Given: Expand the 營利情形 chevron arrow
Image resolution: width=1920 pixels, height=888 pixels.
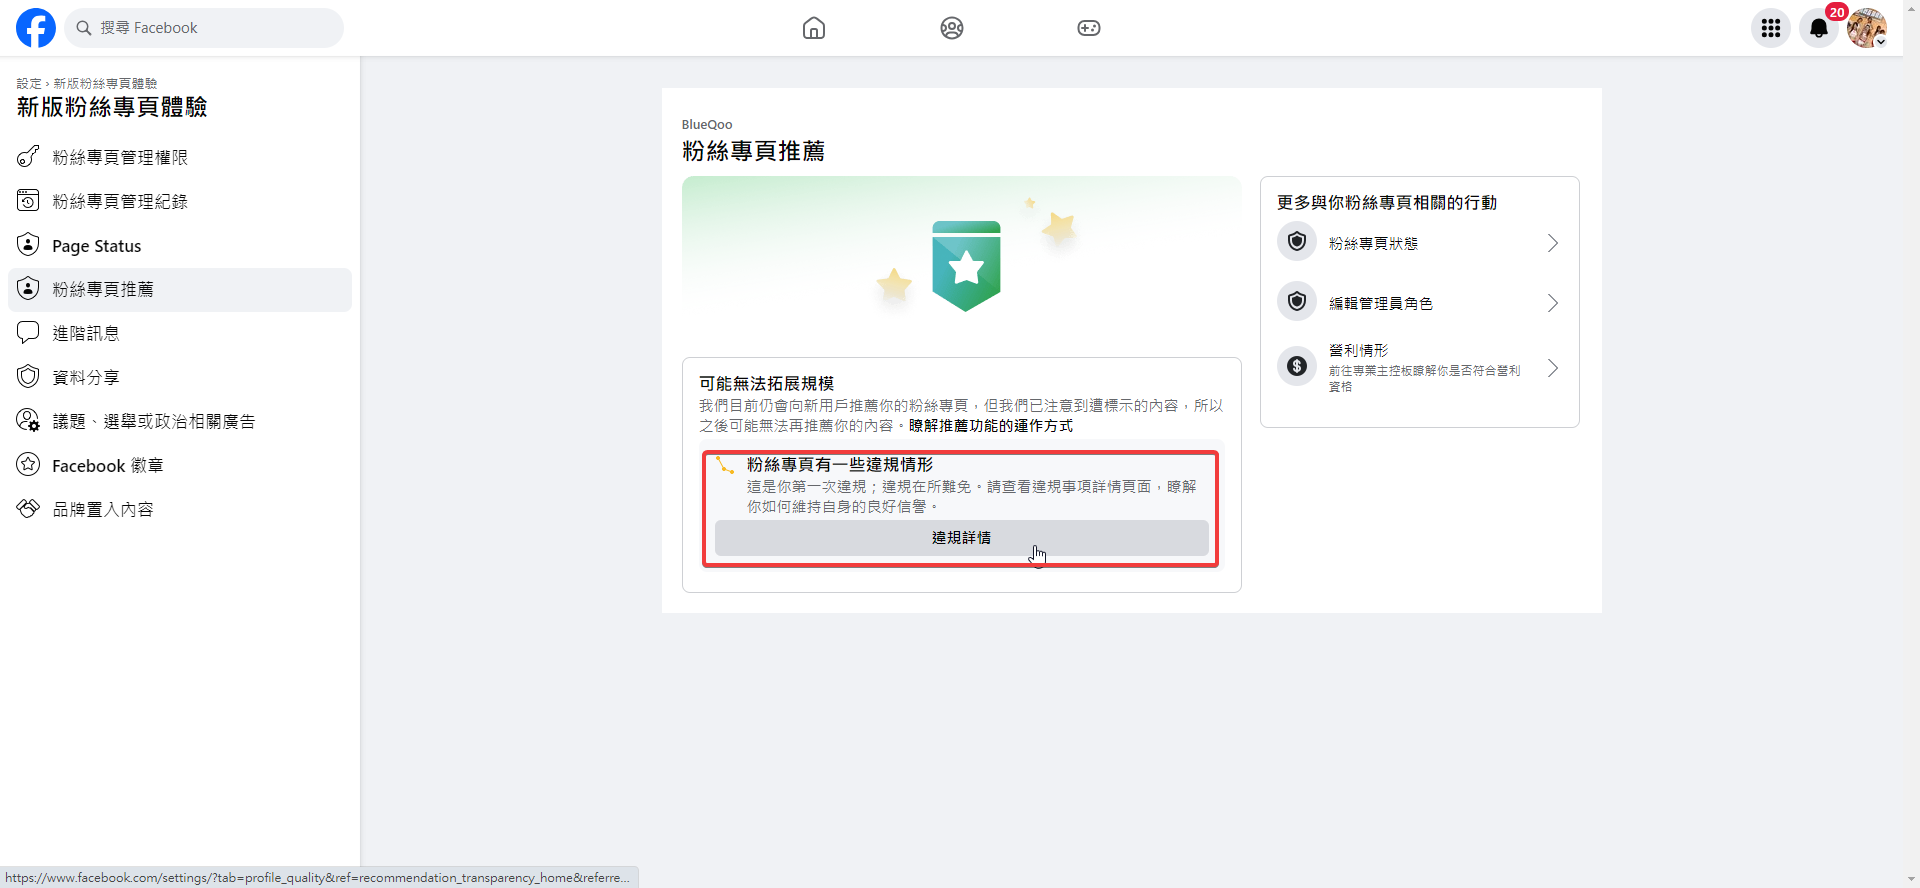Looking at the screenshot, I should 1552,368.
